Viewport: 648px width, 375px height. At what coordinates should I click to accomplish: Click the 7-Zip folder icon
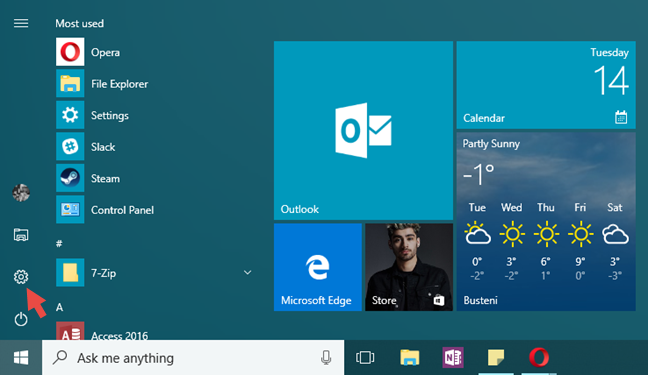click(70, 273)
